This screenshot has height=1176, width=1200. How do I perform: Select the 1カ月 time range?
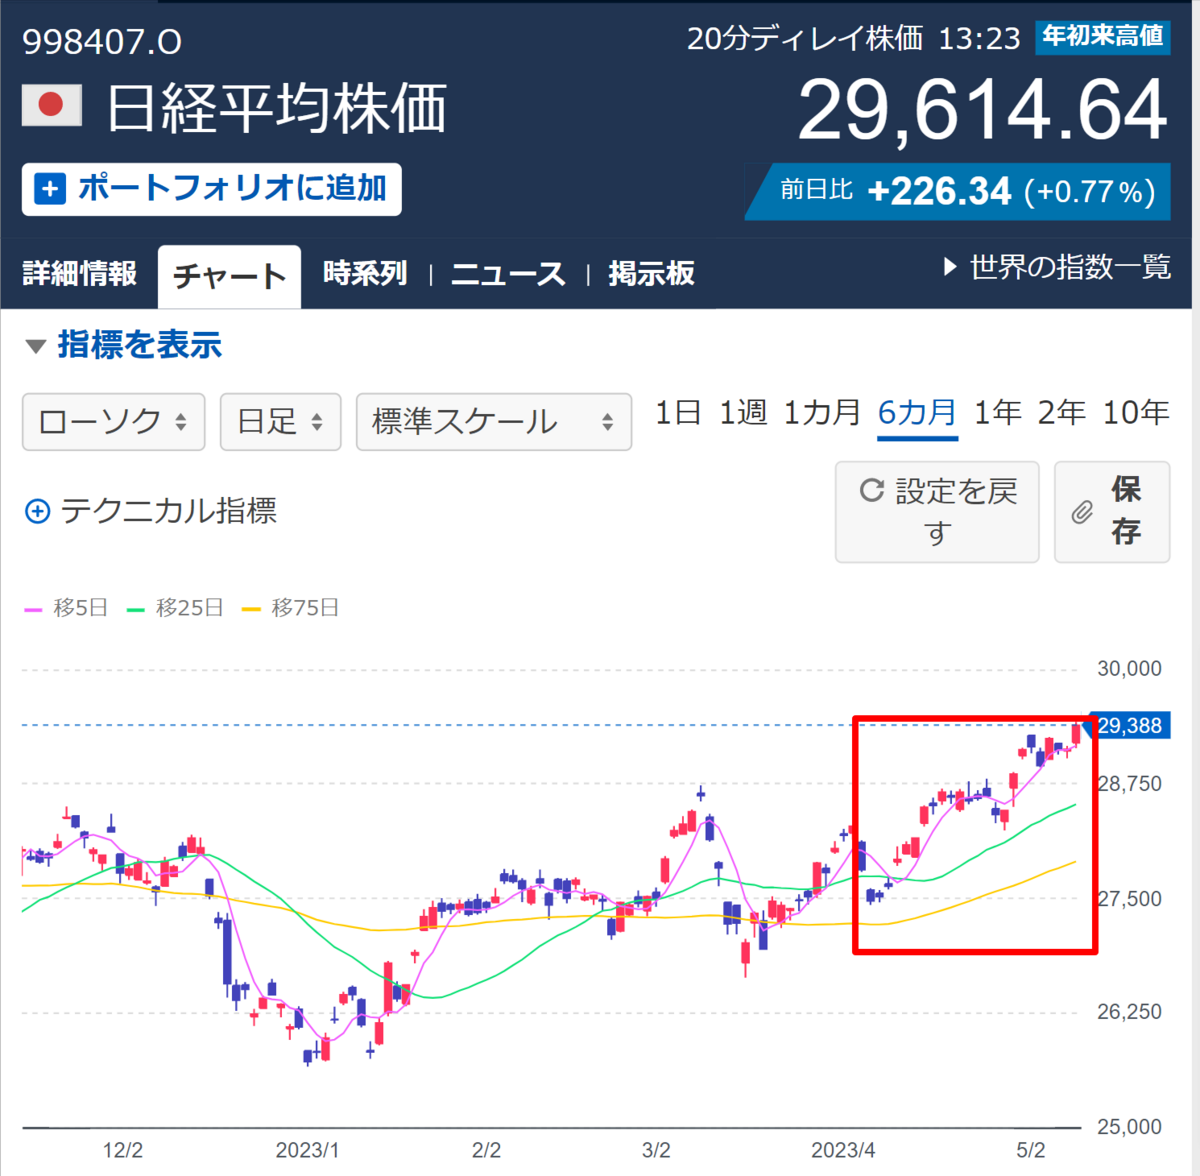(822, 413)
